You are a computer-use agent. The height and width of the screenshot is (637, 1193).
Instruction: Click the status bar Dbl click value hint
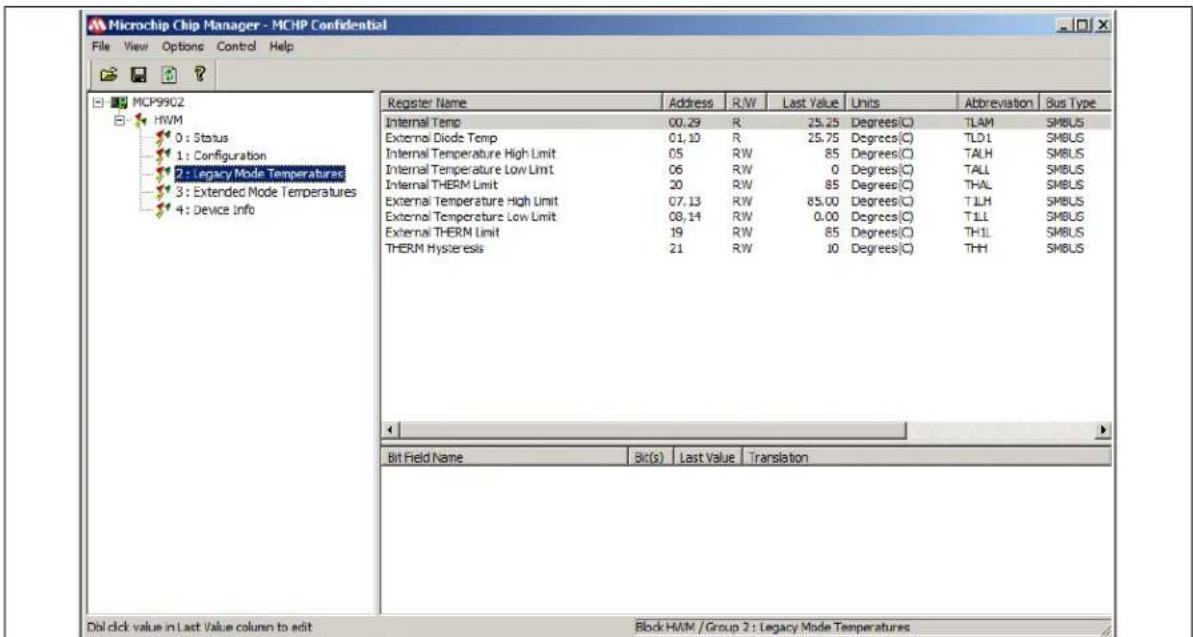click(x=201, y=628)
